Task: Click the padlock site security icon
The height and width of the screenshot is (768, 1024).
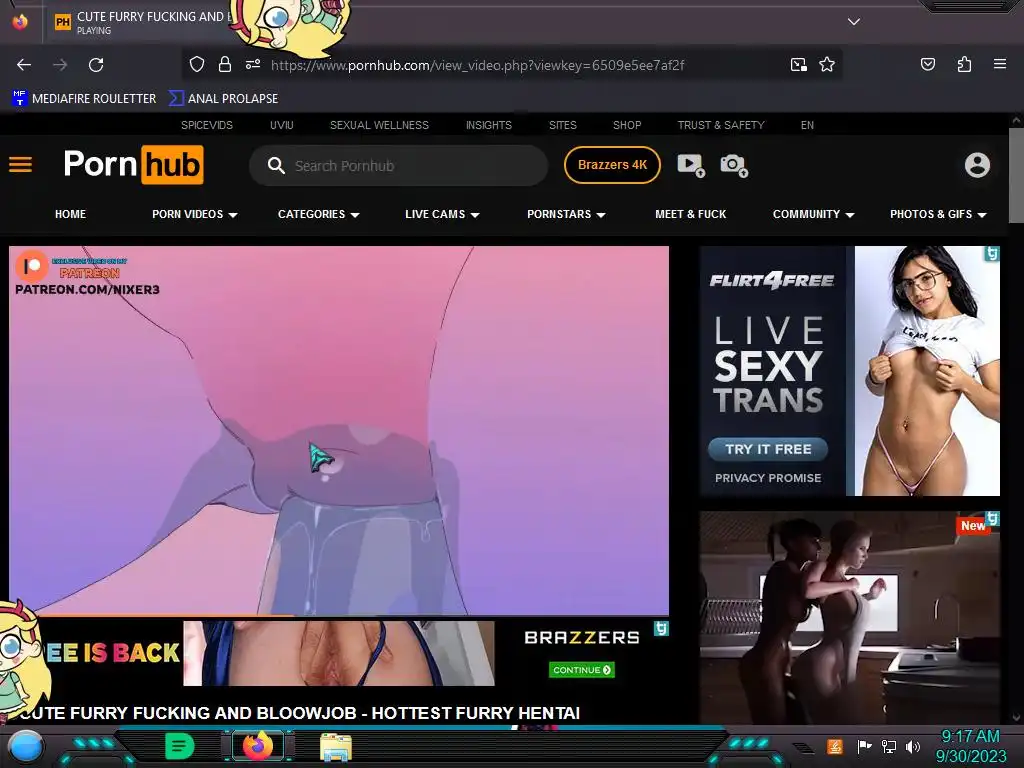Action: tap(225, 64)
